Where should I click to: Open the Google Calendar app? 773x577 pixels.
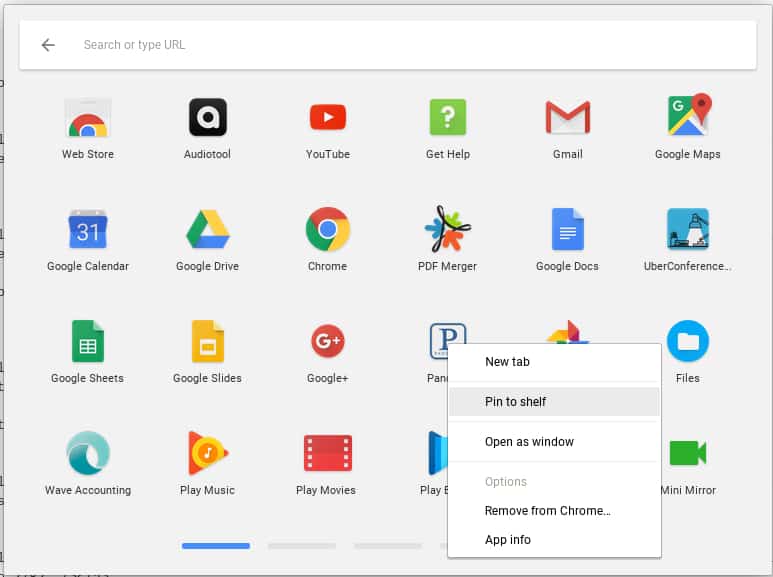(88, 229)
